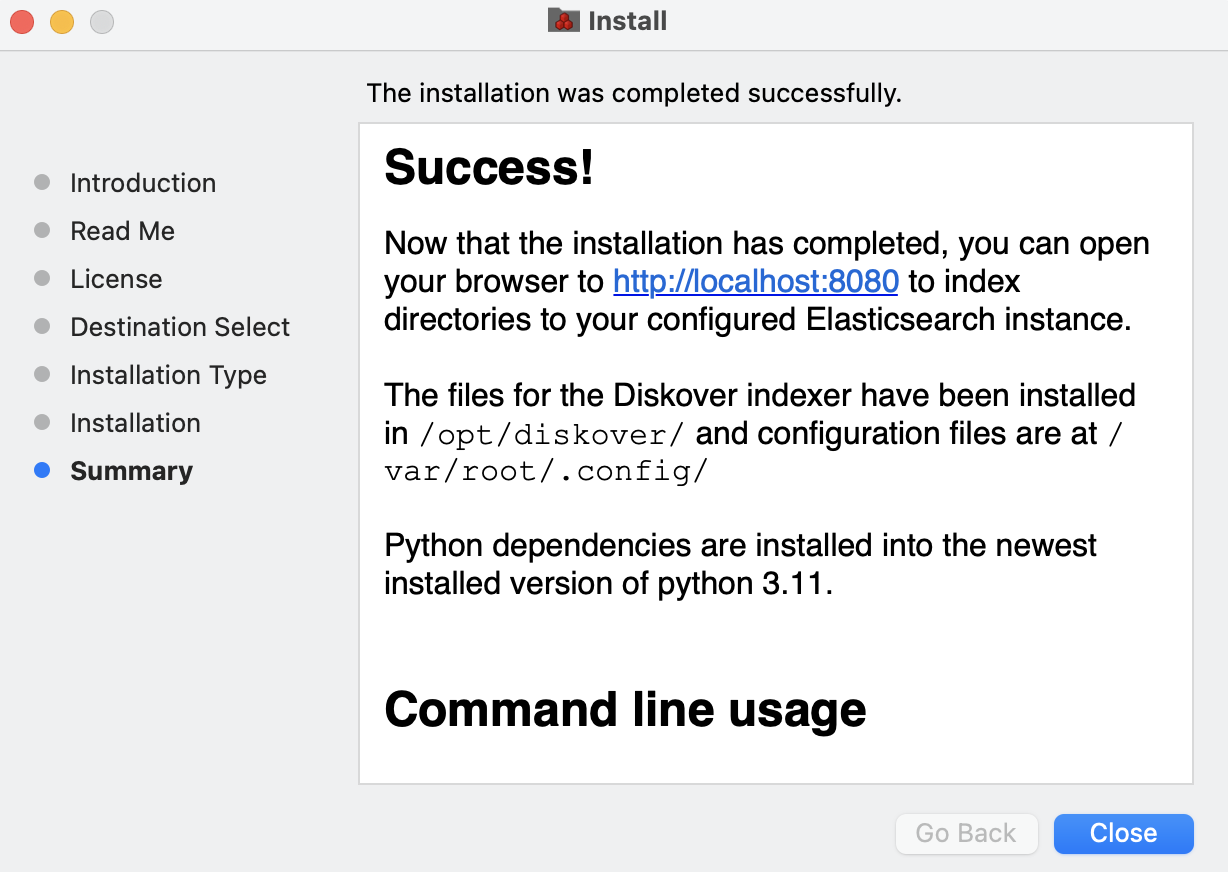Select the Introduction step label
Screen dimensions: 1228x872
143,183
